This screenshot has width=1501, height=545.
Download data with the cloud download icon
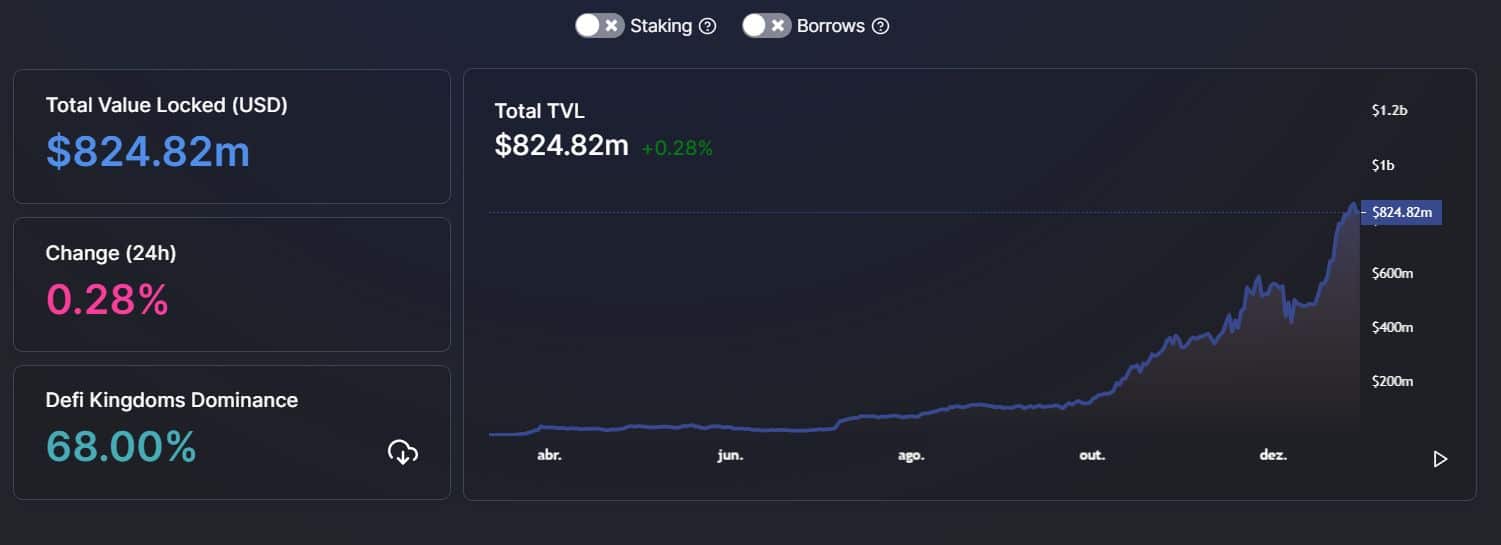tap(402, 452)
